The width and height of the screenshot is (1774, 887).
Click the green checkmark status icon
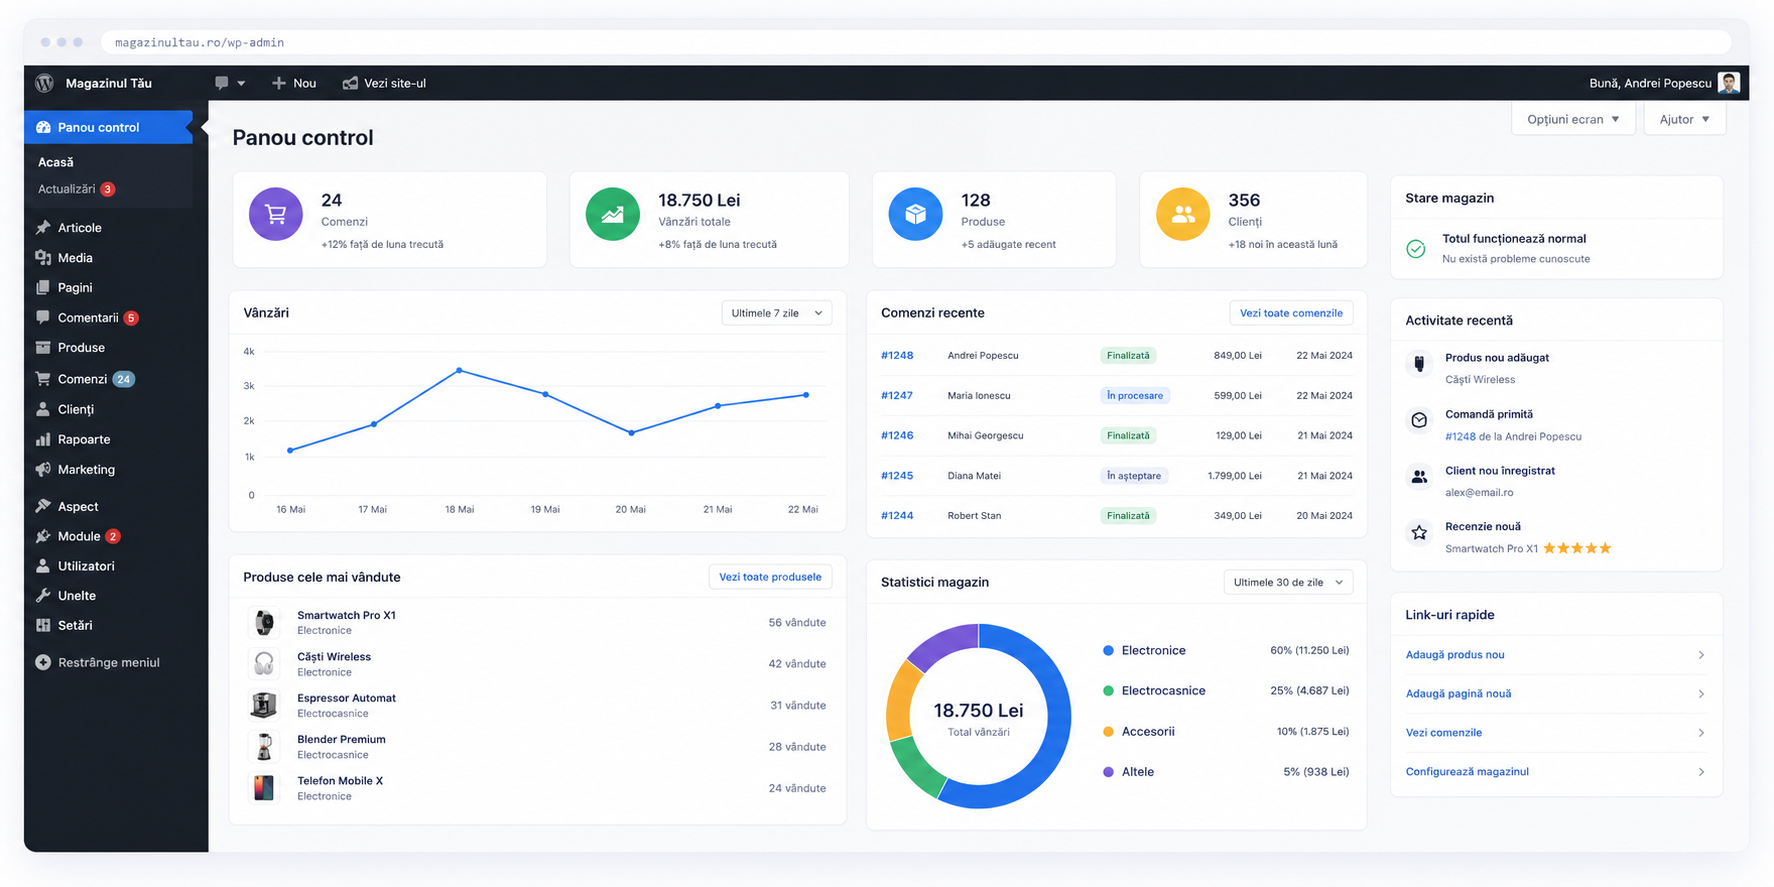tap(1416, 248)
